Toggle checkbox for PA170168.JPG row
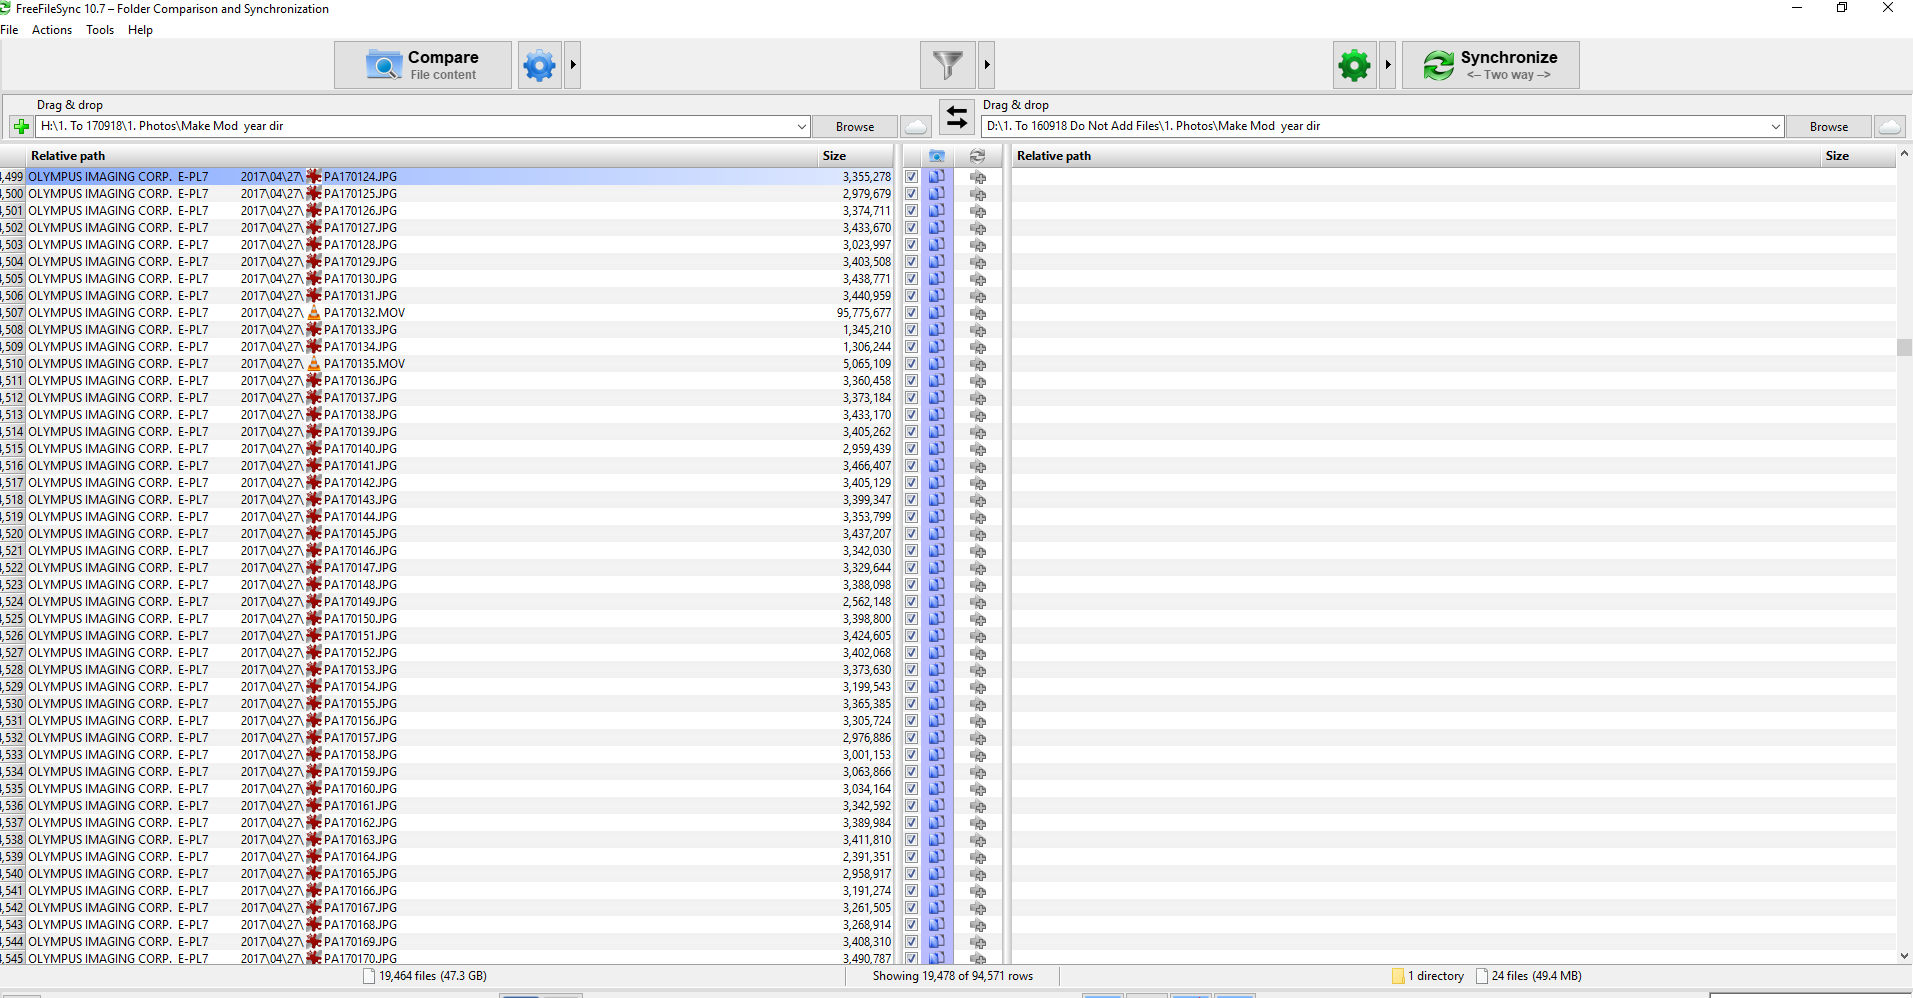The width and height of the screenshot is (1913, 998). [x=911, y=925]
